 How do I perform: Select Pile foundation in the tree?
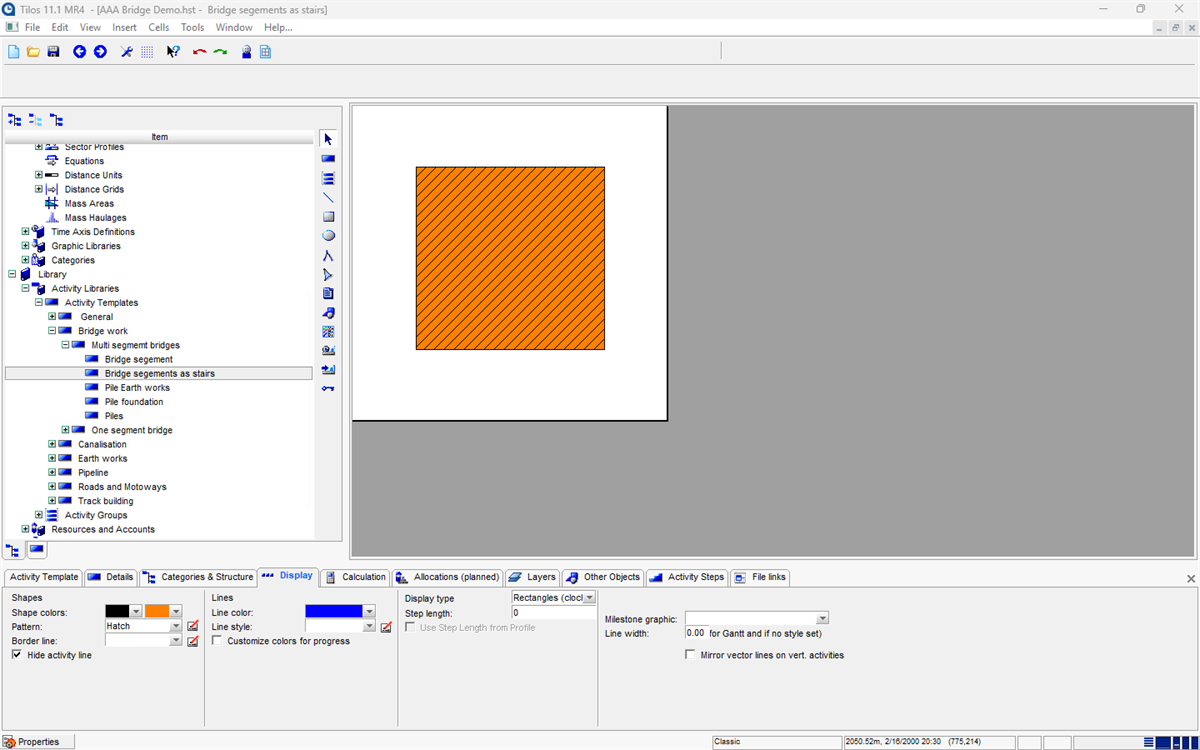[134, 402]
